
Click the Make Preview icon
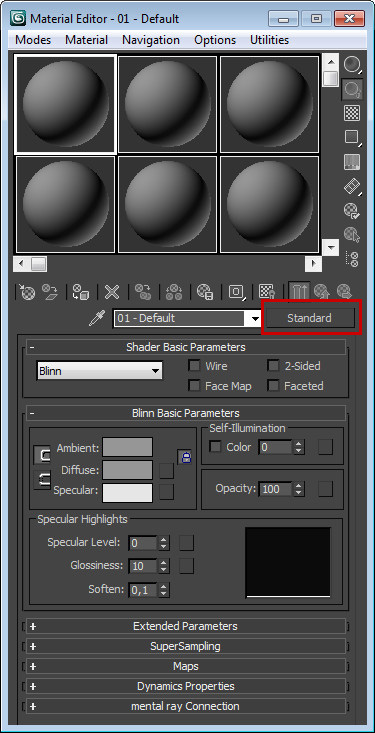click(352, 186)
